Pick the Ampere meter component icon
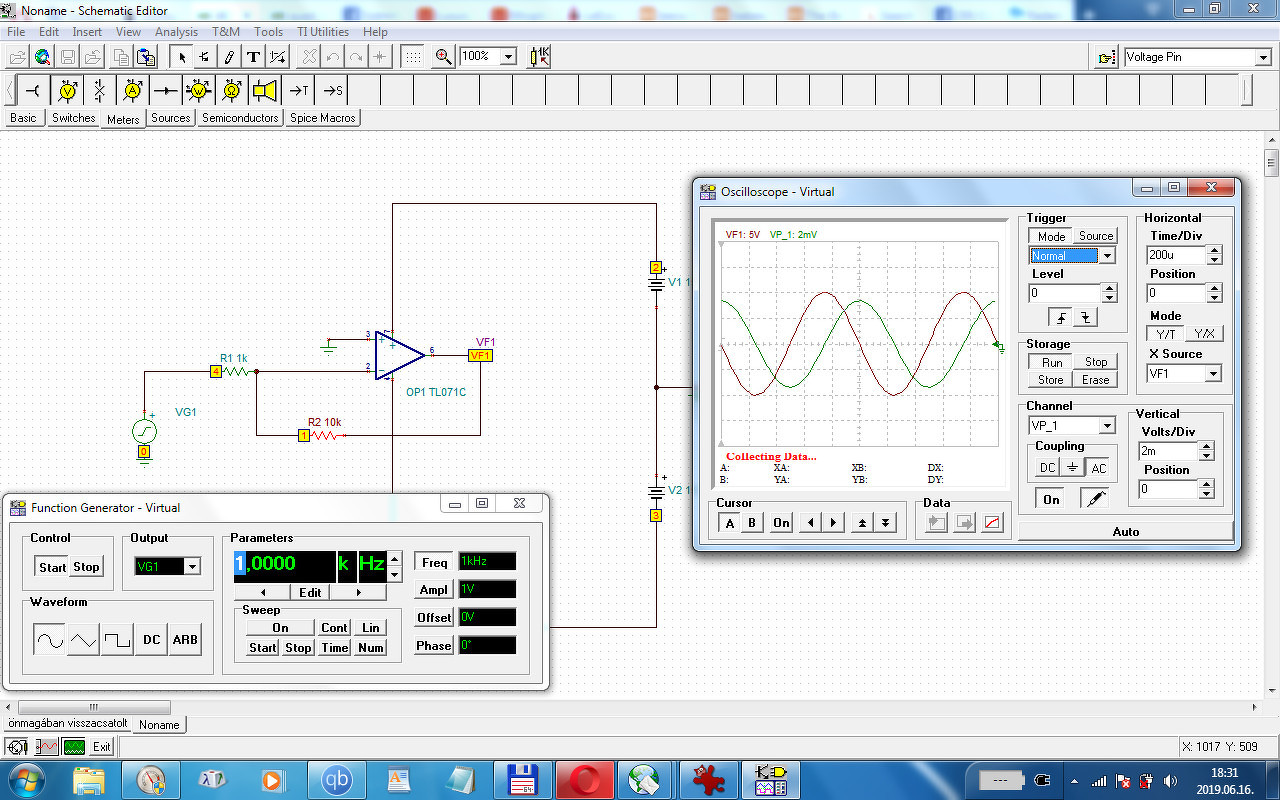The image size is (1280, 800). (132, 90)
